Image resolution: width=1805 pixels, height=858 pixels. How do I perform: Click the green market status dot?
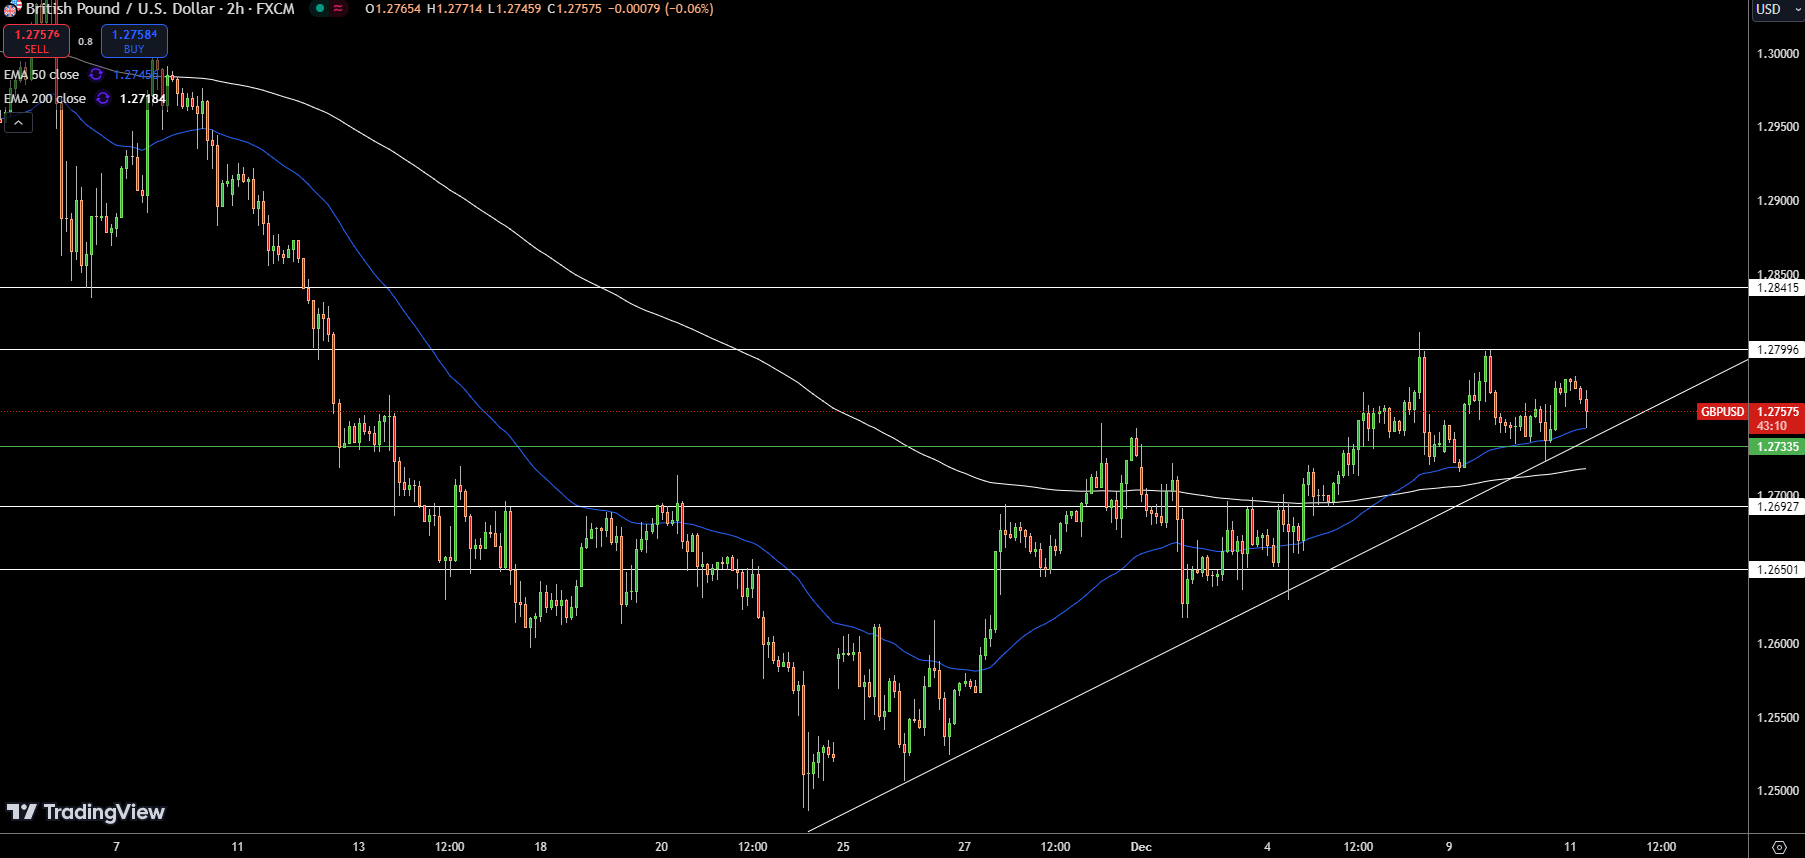point(319,9)
